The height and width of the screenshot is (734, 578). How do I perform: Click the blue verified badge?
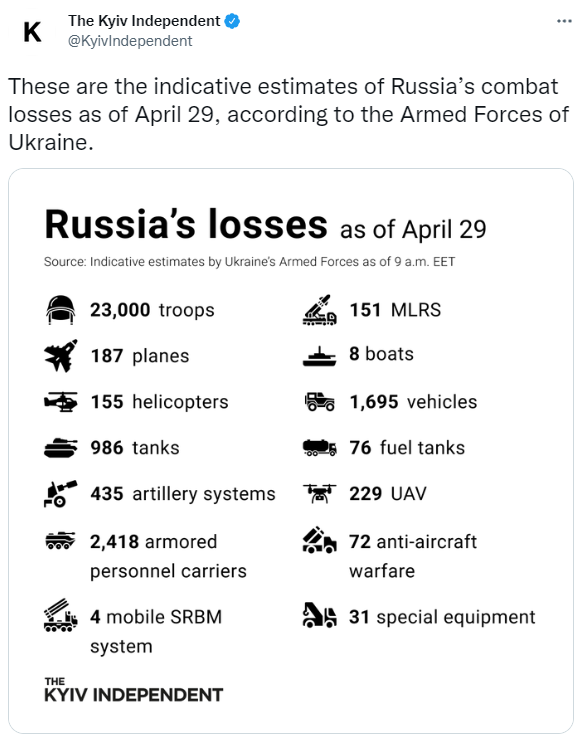232,21
